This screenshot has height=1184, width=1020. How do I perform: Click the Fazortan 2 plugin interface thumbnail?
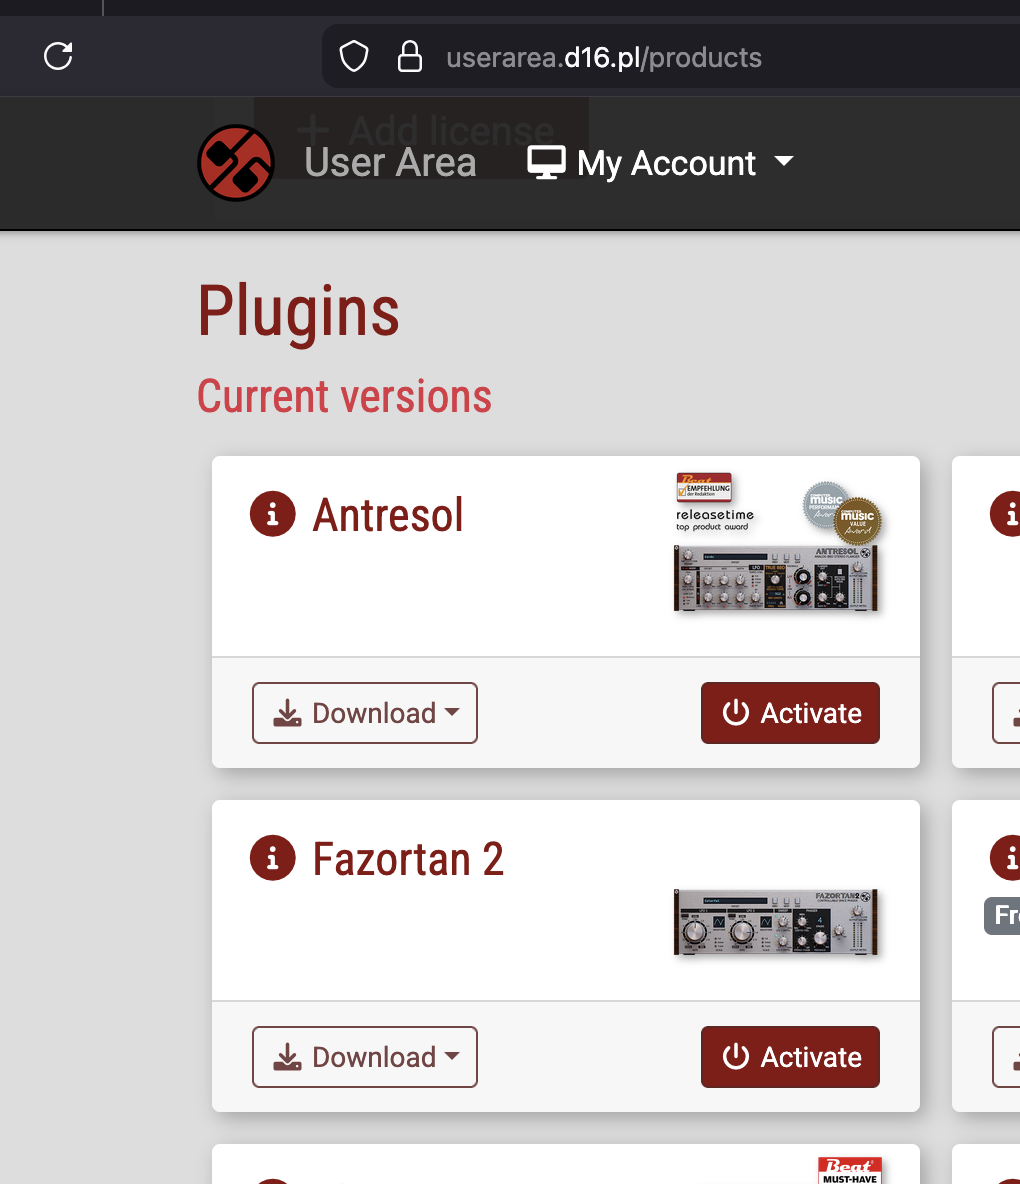[x=776, y=923]
